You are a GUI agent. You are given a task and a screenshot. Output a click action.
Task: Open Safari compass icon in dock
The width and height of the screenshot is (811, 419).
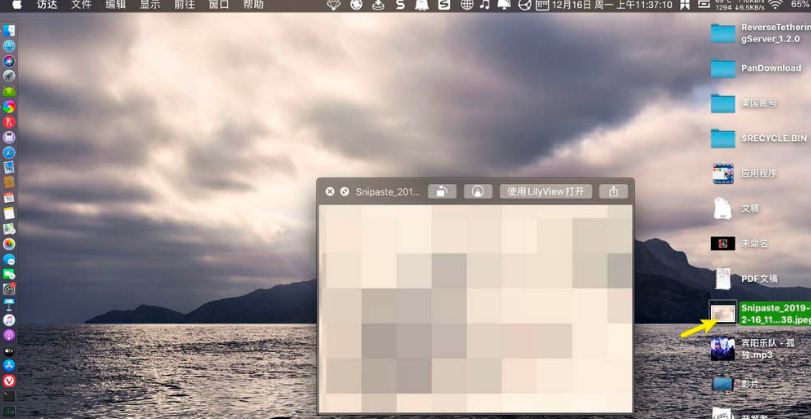click(x=9, y=153)
